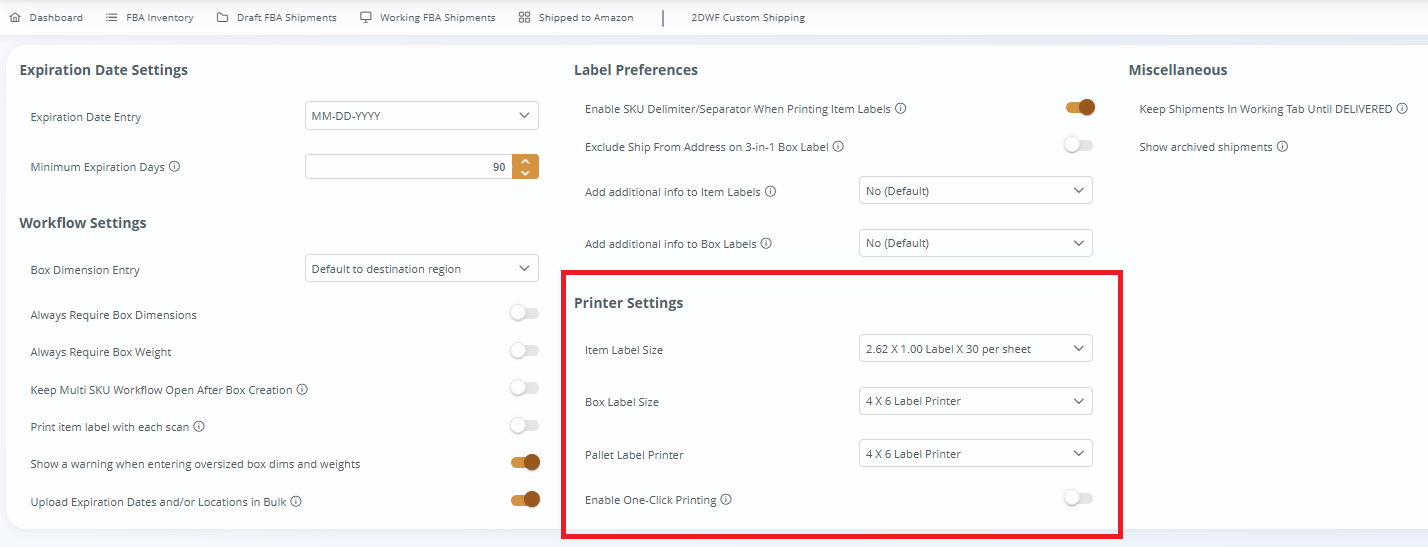1428x547 pixels.
Task: Click info icon beside Add additional info to Box Labels
Action: 766,243
